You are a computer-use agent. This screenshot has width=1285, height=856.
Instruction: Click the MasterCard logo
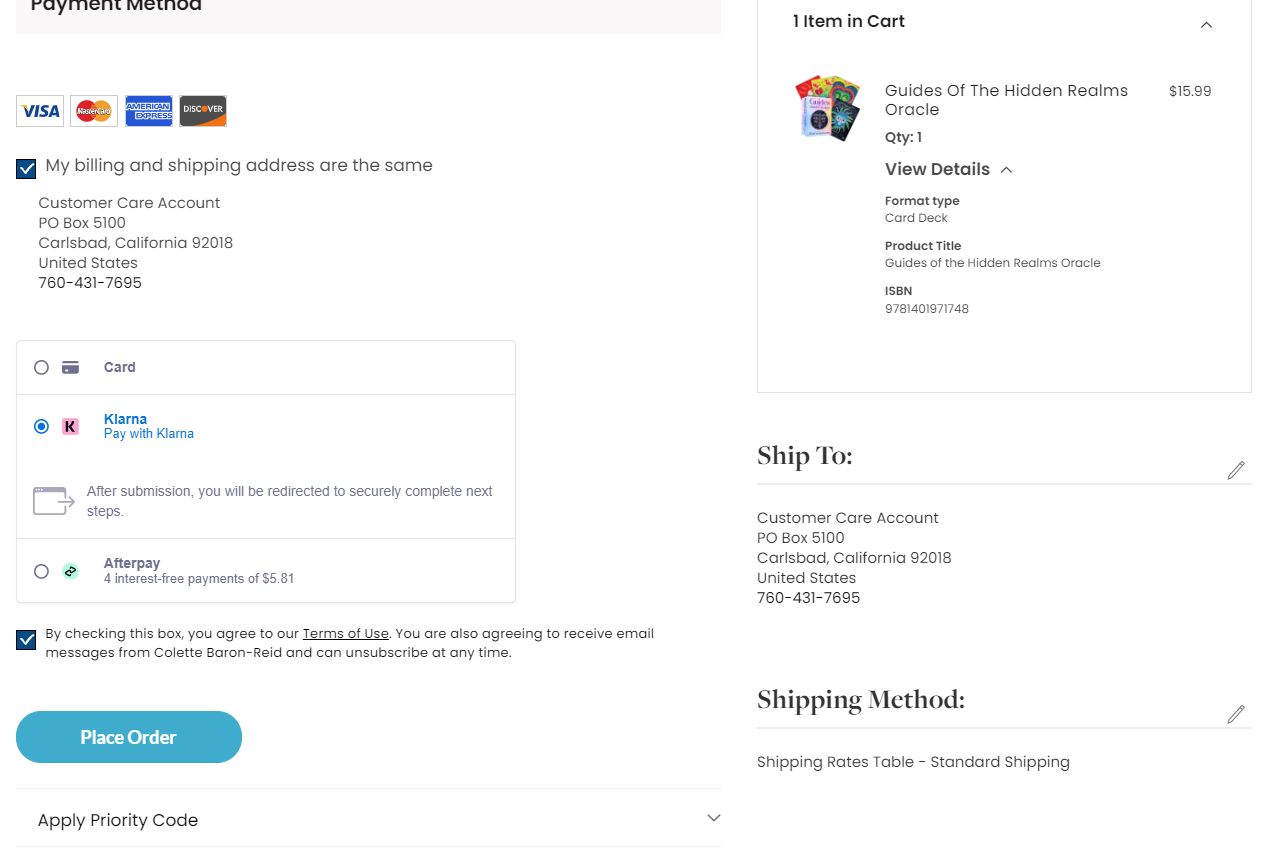click(94, 111)
